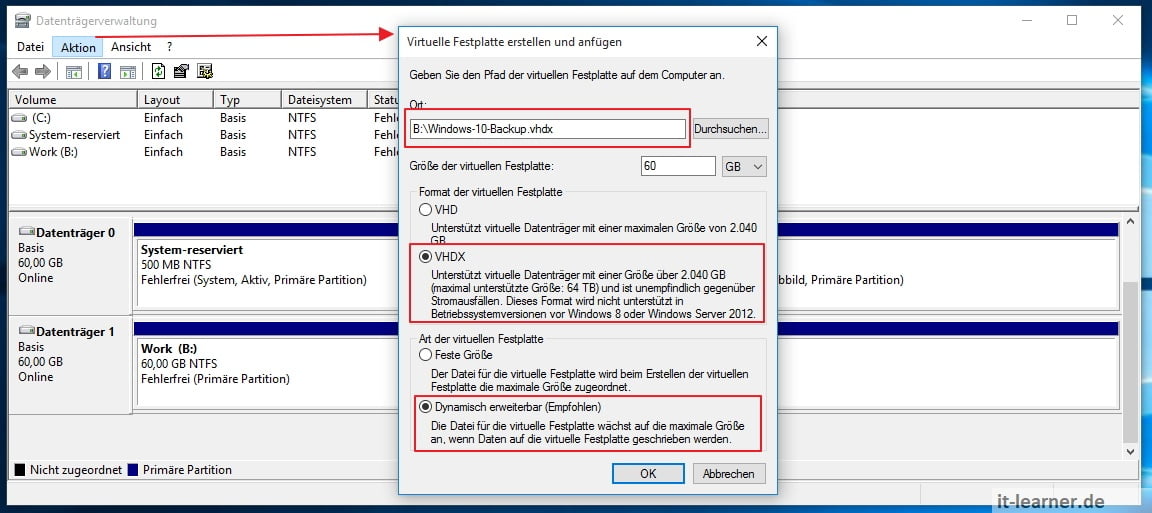The width and height of the screenshot is (1152, 513).
Task: Close the Virtuelle Festplatte erstellen dialog
Action: click(x=762, y=42)
